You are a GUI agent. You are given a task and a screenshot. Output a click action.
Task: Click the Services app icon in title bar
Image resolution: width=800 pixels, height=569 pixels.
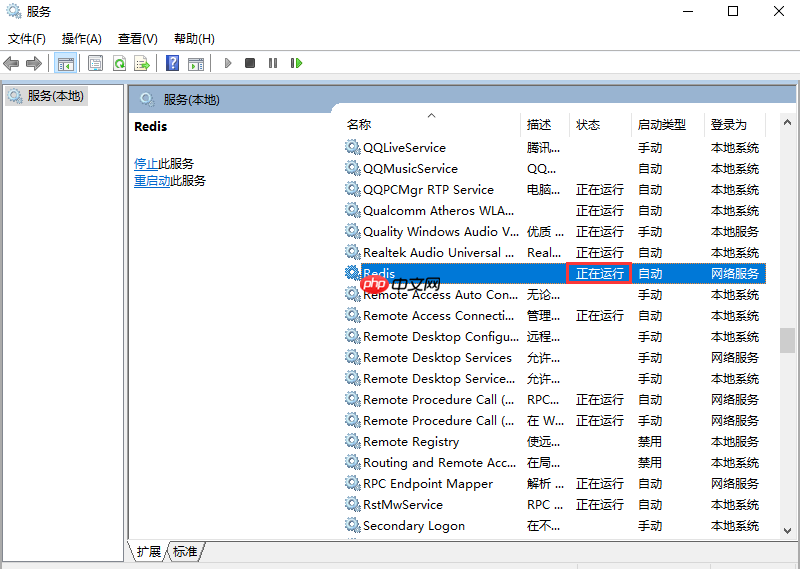click(14, 11)
